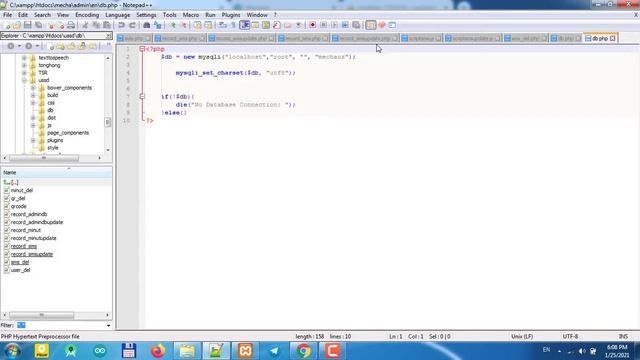Switch to the active db.php tab
This screenshot has height=360, width=640.
pyautogui.click(x=600, y=38)
